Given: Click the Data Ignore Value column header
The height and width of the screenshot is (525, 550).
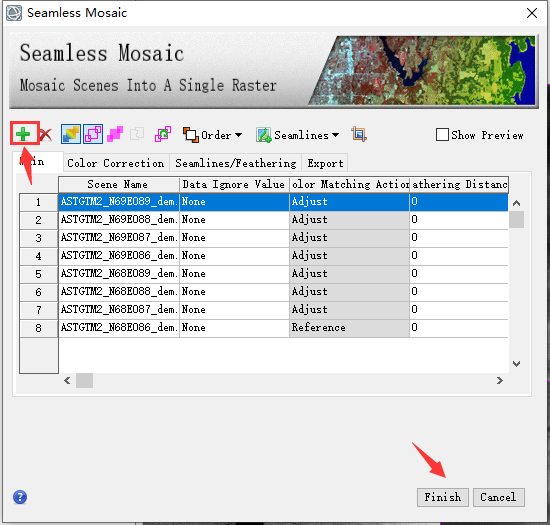Looking at the screenshot, I should coord(234,184).
